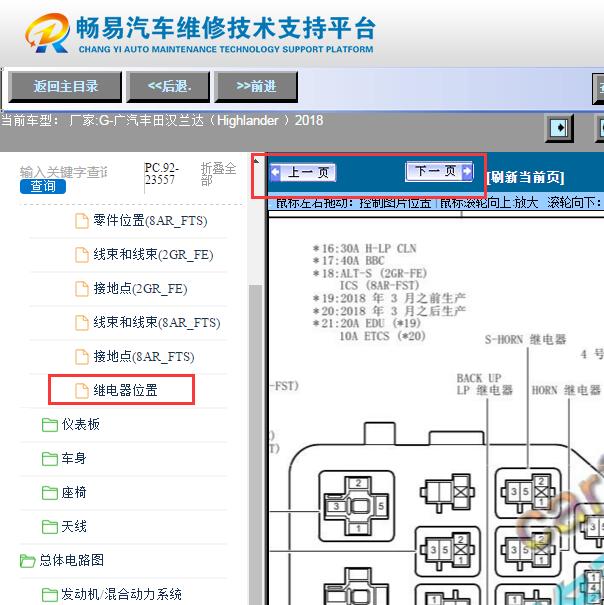Click the 返回主目录 button
604x605 pixels.
coord(65,86)
